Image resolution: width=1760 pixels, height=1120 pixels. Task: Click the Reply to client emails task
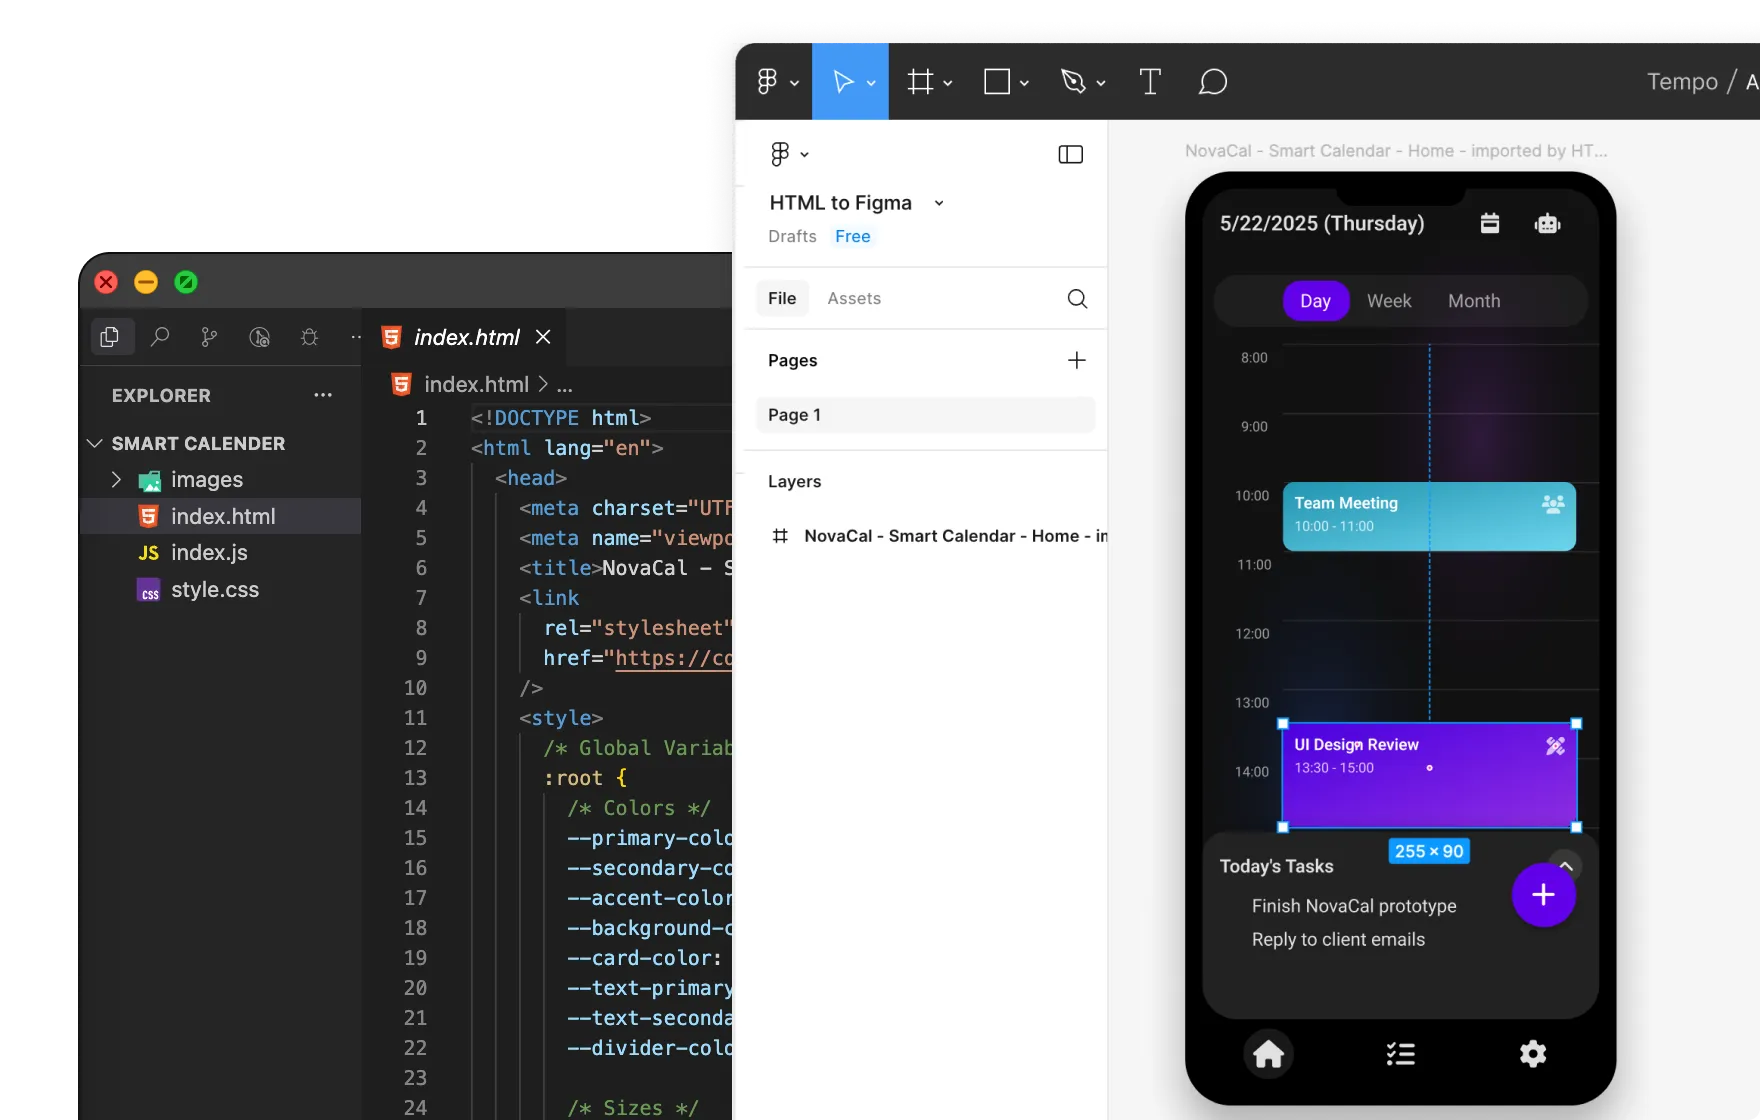(x=1338, y=940)
